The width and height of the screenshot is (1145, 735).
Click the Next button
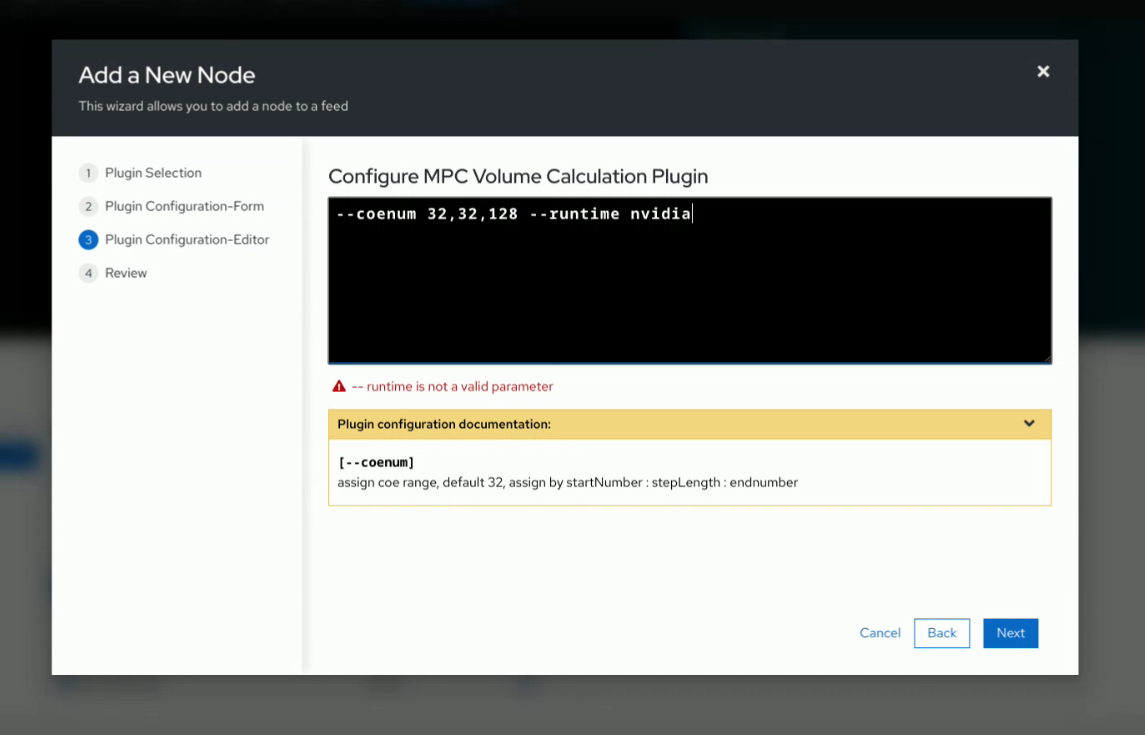[1010, 633]
